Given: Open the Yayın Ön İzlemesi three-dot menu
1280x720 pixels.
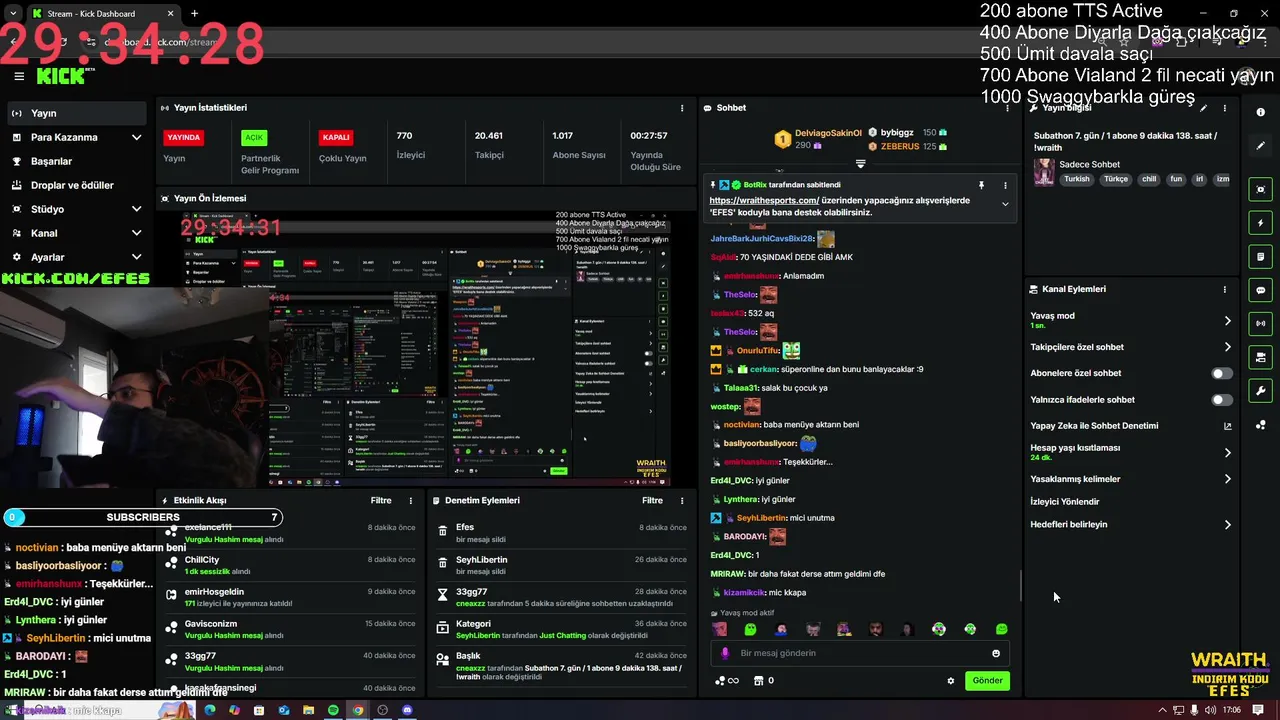Looking at the screenshot, I should [x=682, y=198].
